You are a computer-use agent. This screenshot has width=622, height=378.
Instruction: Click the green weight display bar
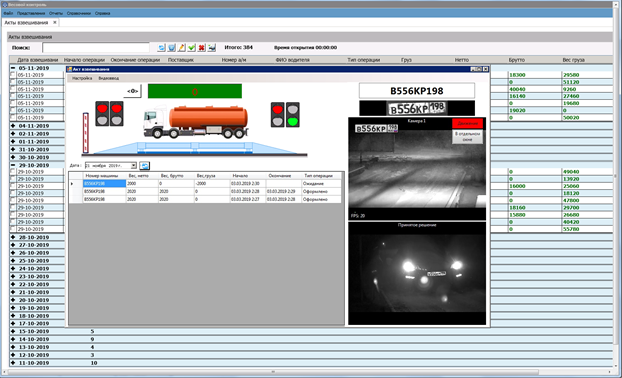click(x=195, y=91)
